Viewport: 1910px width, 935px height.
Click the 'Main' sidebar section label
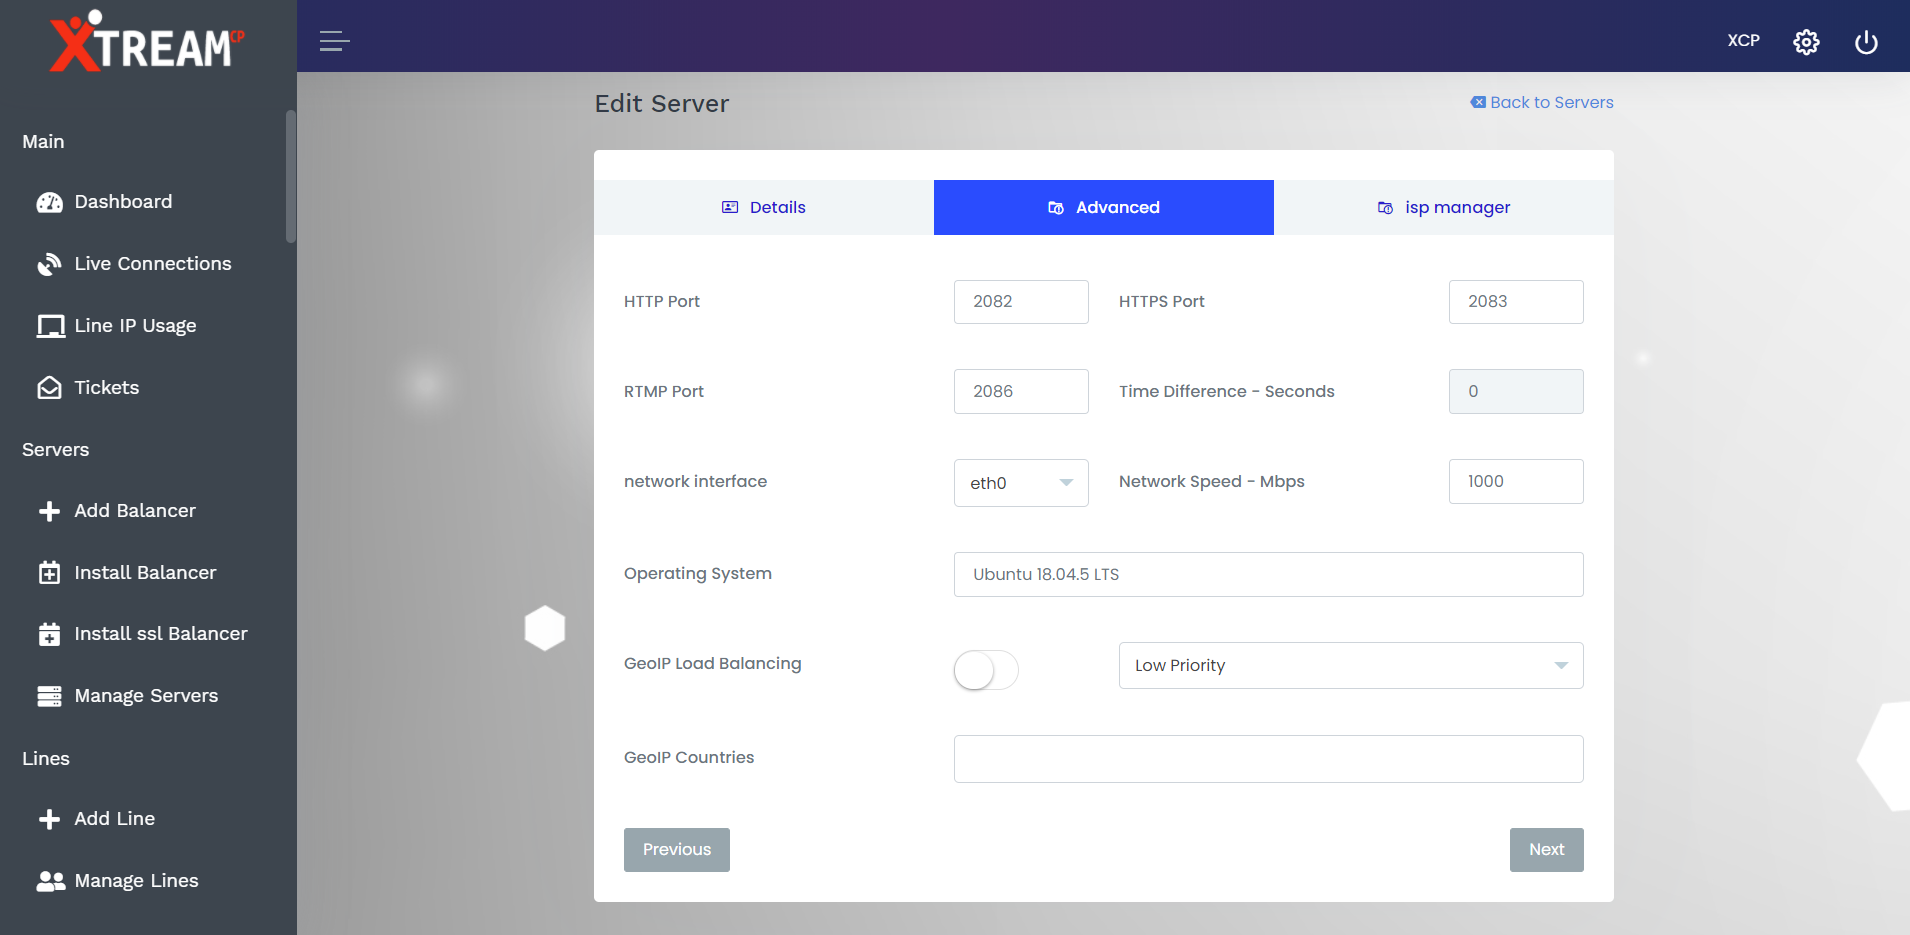click(x=43, y=142)
